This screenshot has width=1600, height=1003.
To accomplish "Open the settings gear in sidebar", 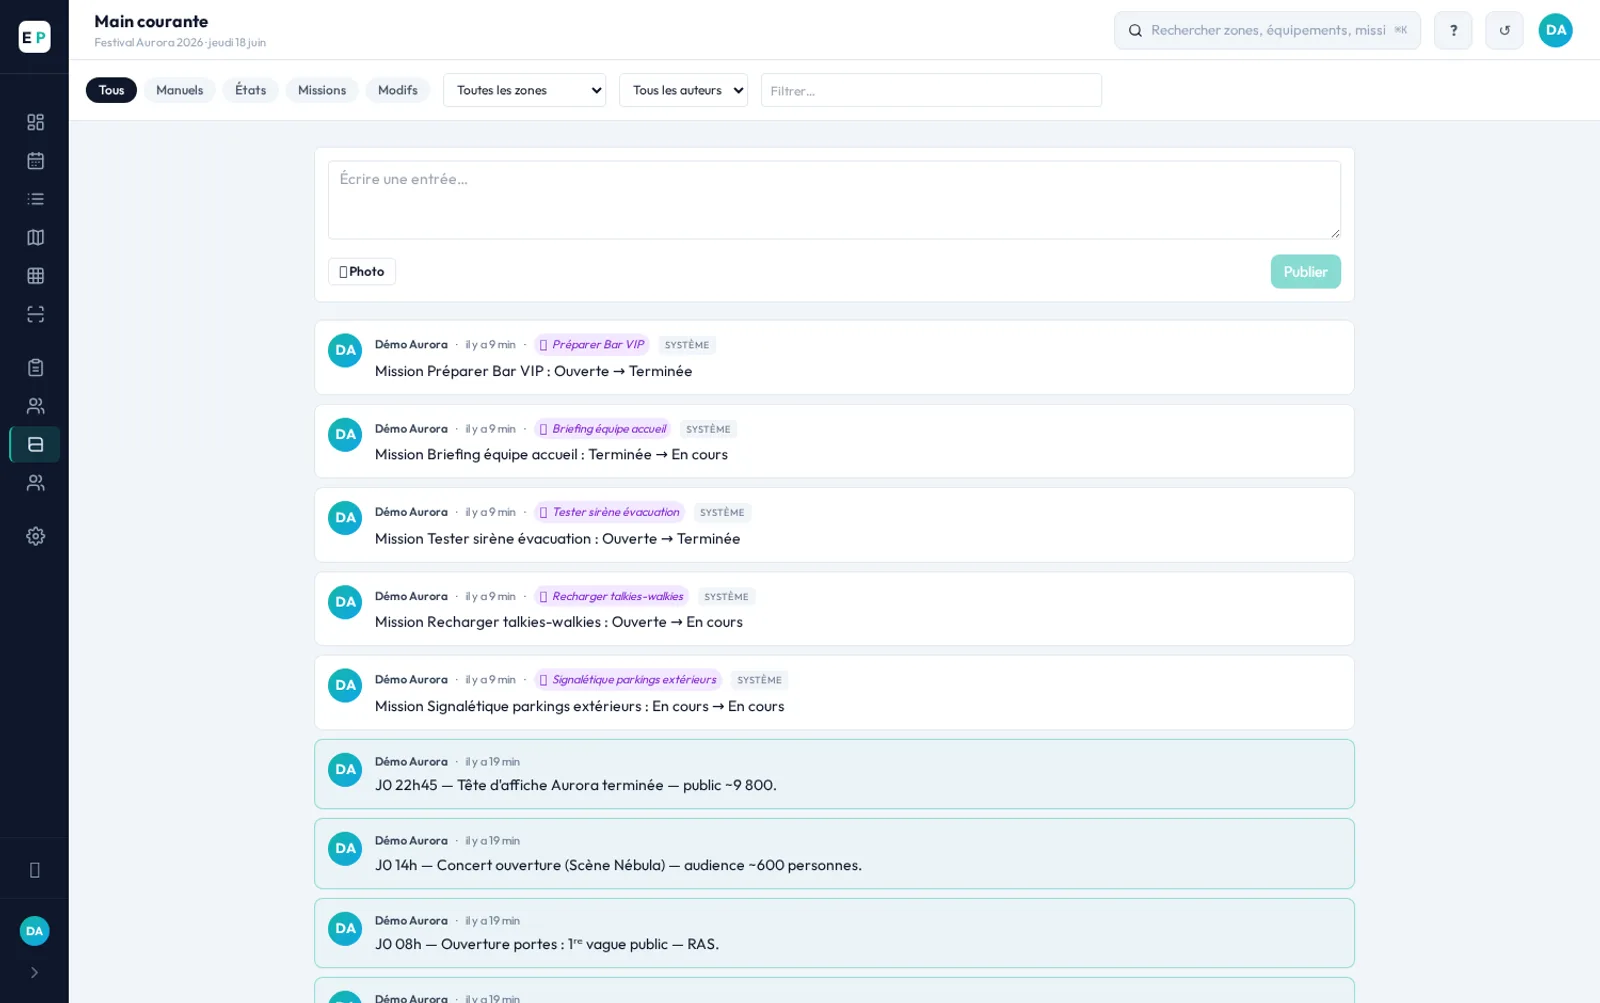I will pyautogui.click(x=35, y=536).
